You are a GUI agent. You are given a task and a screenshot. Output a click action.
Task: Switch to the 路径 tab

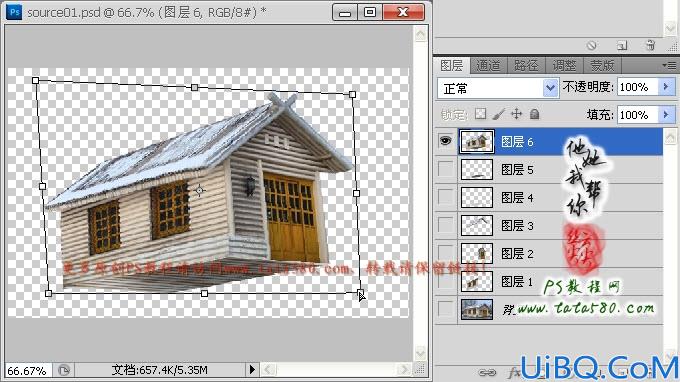click(x=526, y=65)
